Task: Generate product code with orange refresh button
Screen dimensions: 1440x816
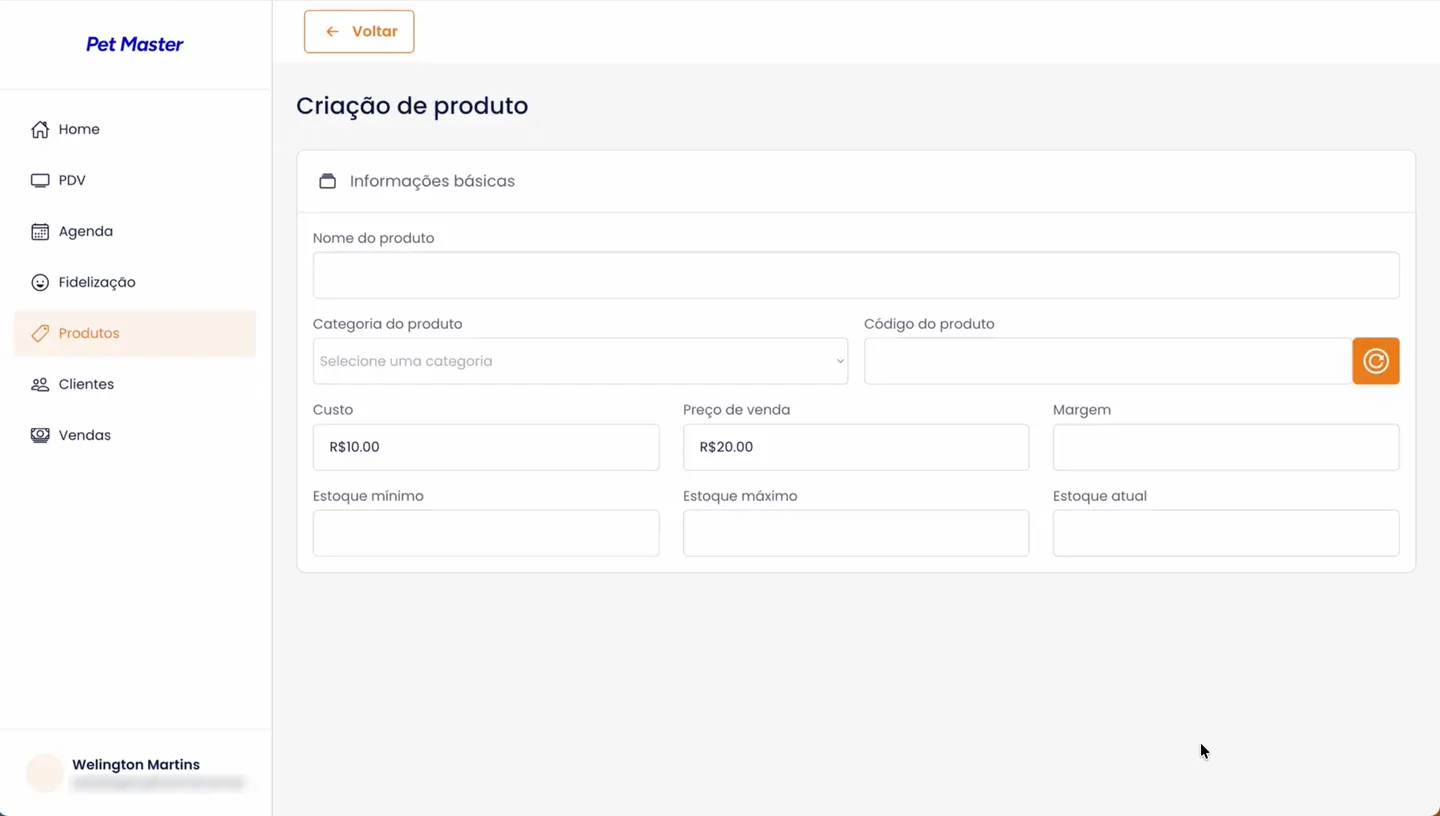Action: click(1376, 361)
